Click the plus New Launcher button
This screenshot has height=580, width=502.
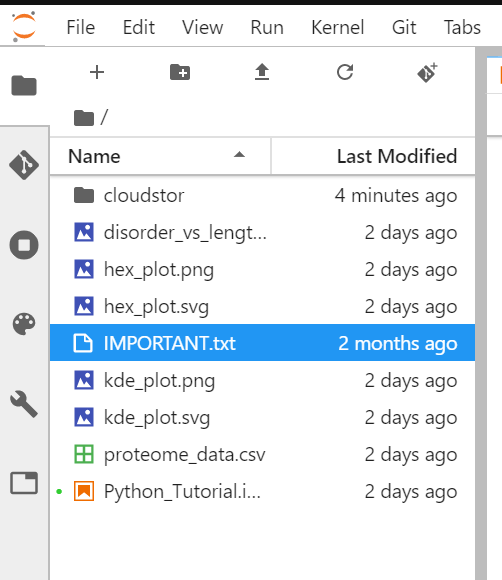coord(97,72)
